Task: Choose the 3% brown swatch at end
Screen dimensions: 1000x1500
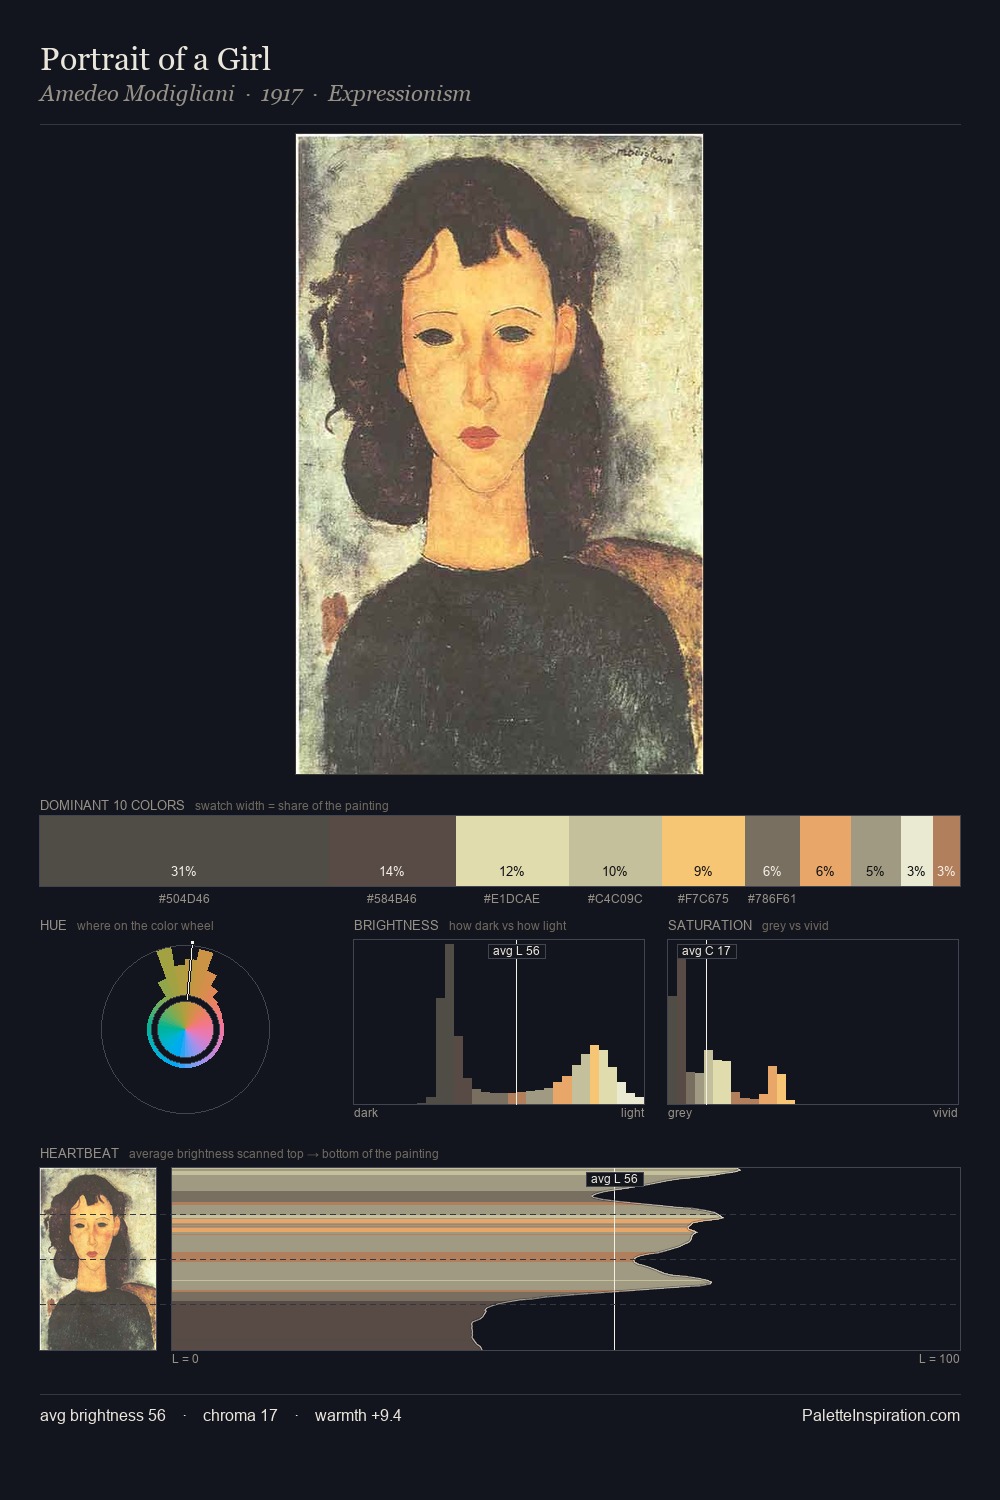Action: coord(946,851)
